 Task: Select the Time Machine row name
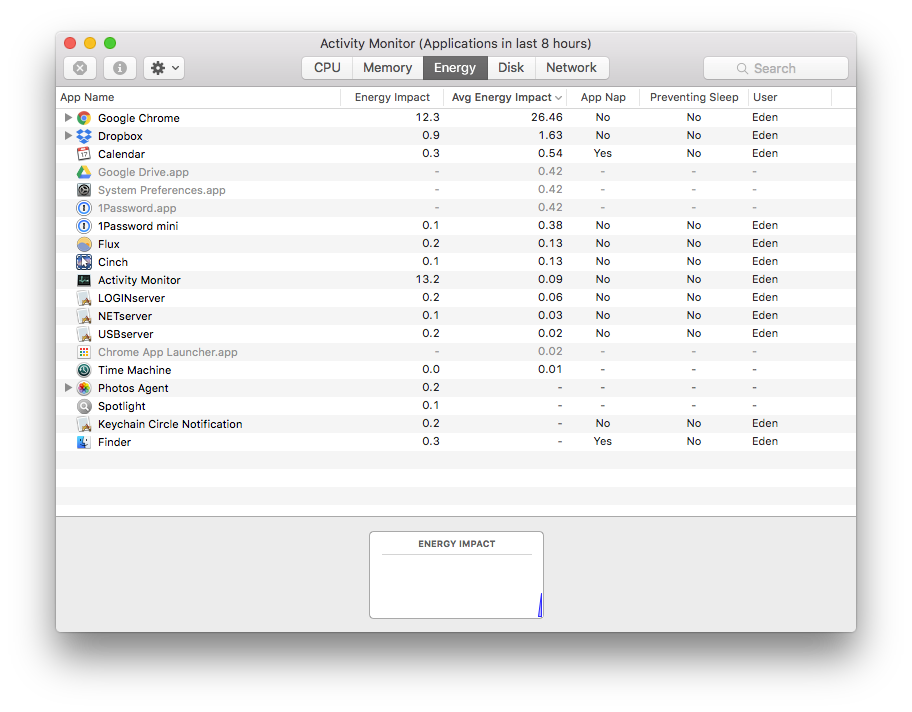[x=134, y=370]
